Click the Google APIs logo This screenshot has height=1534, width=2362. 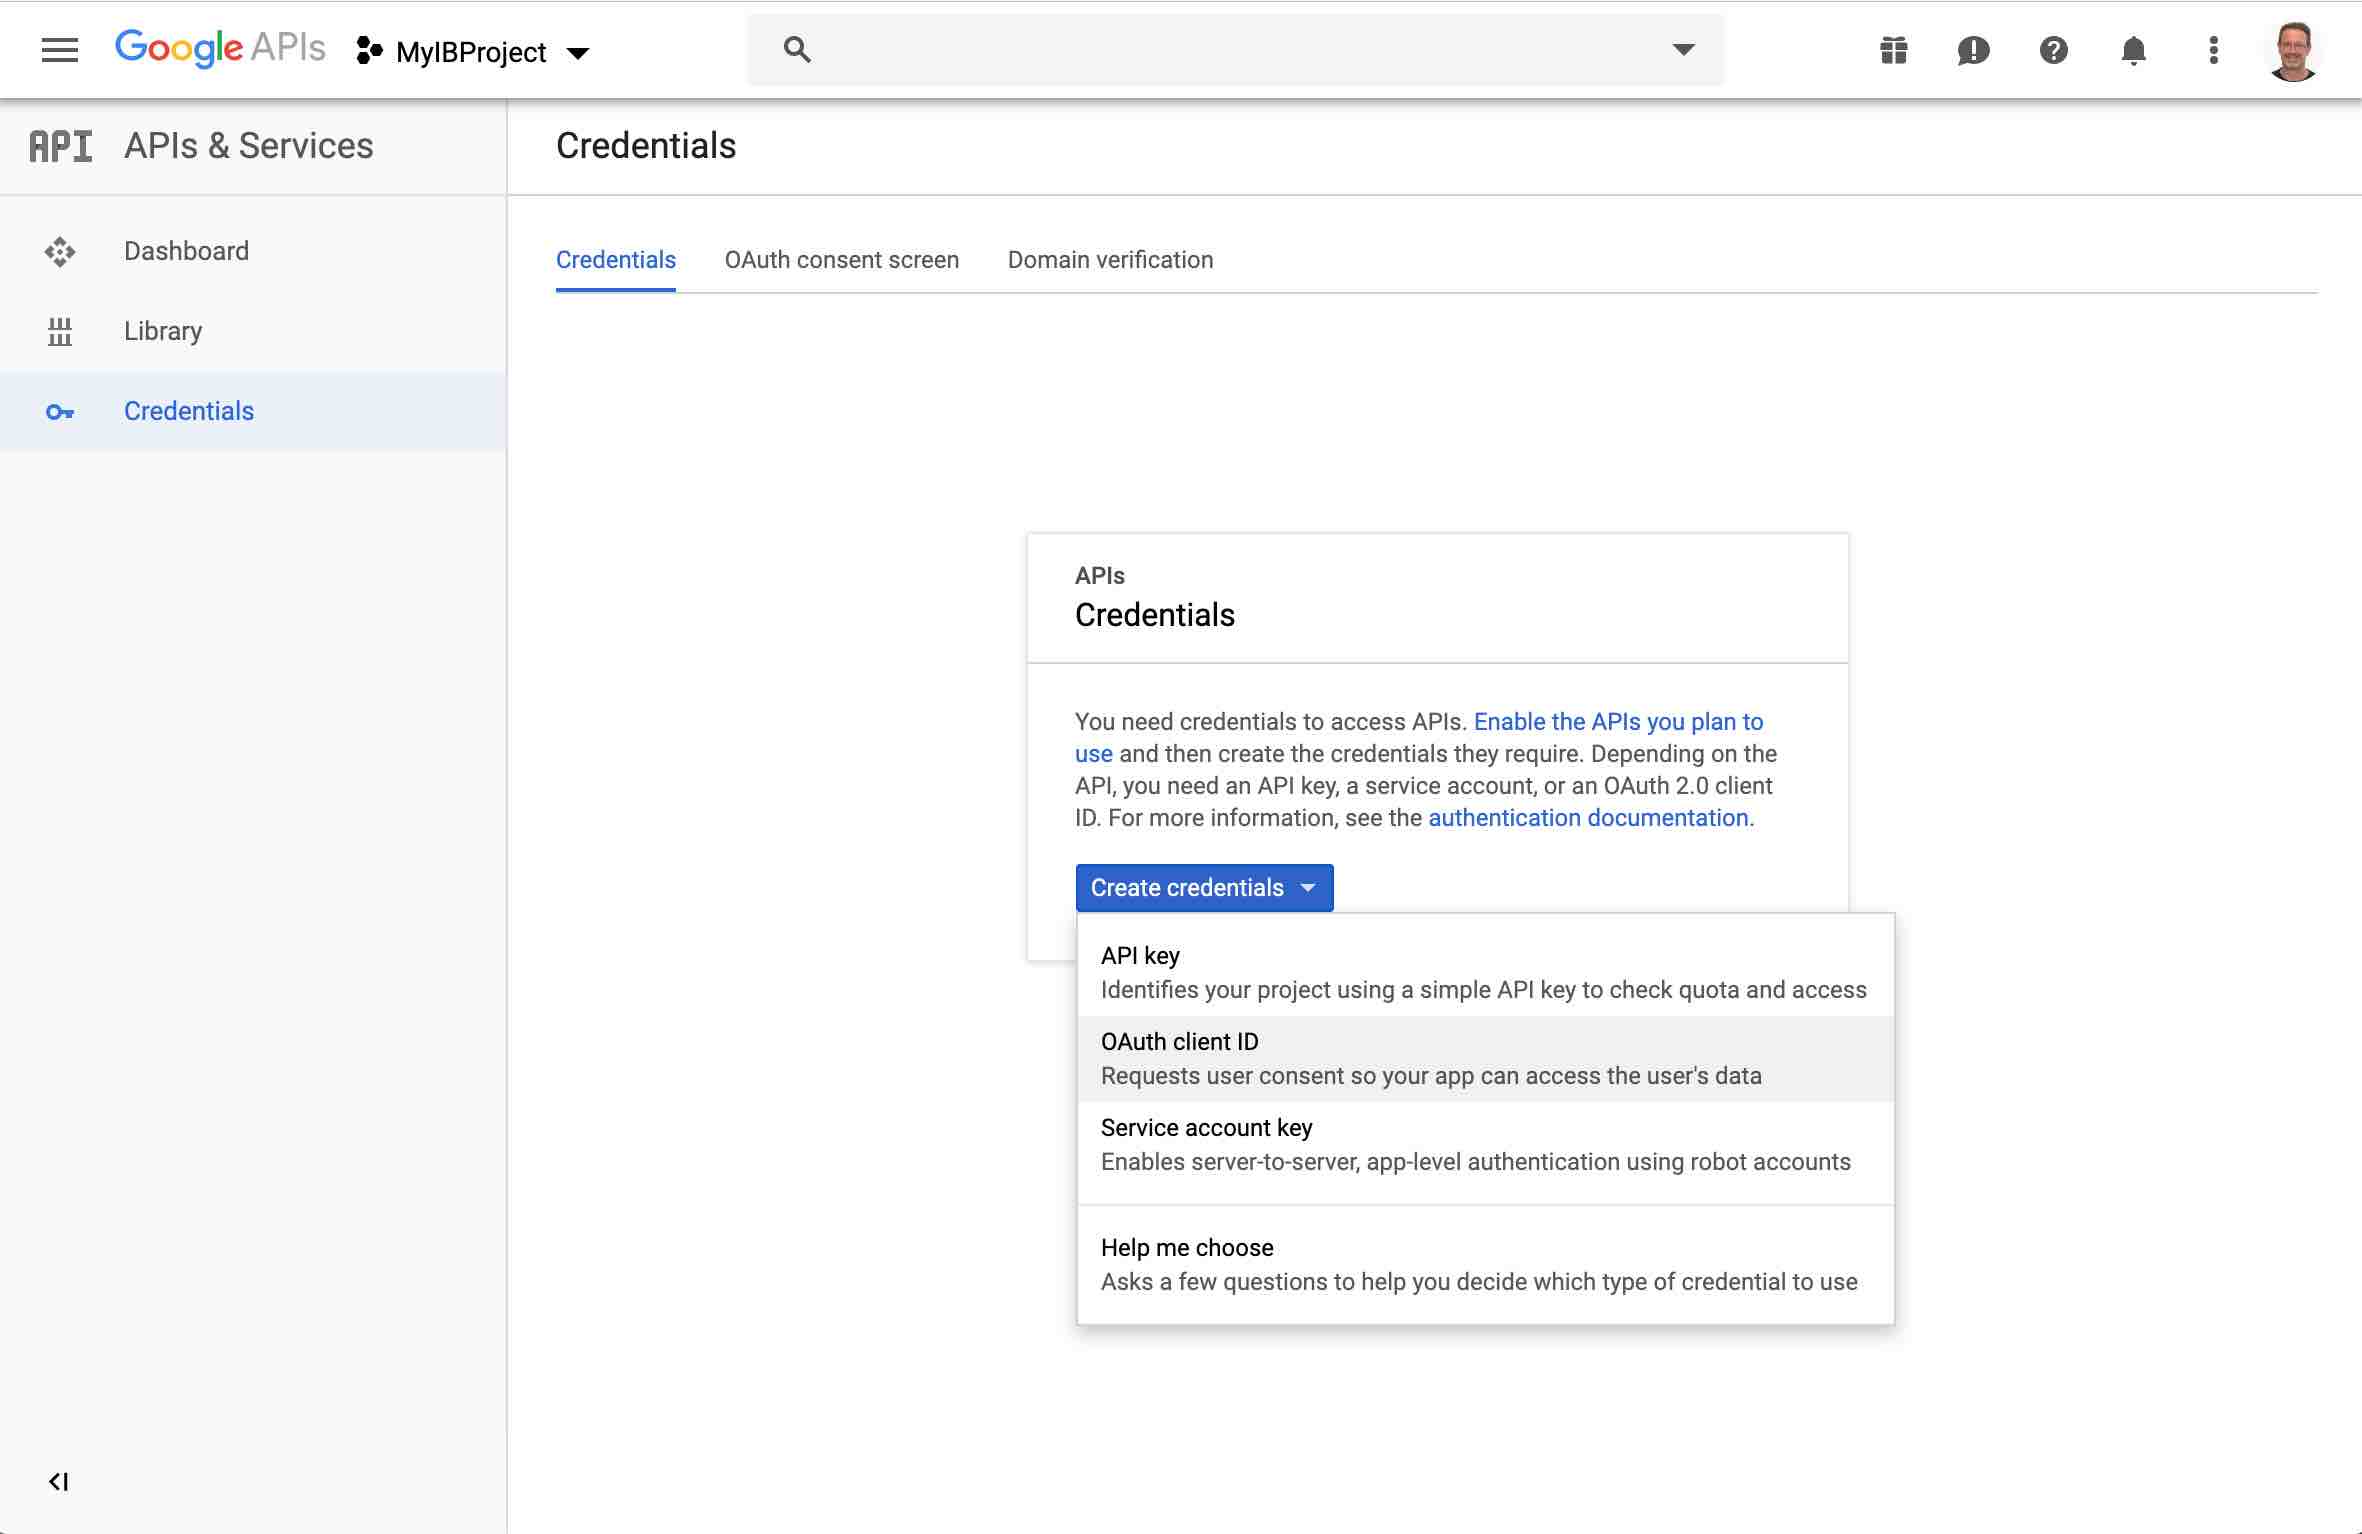coord(220,48)
